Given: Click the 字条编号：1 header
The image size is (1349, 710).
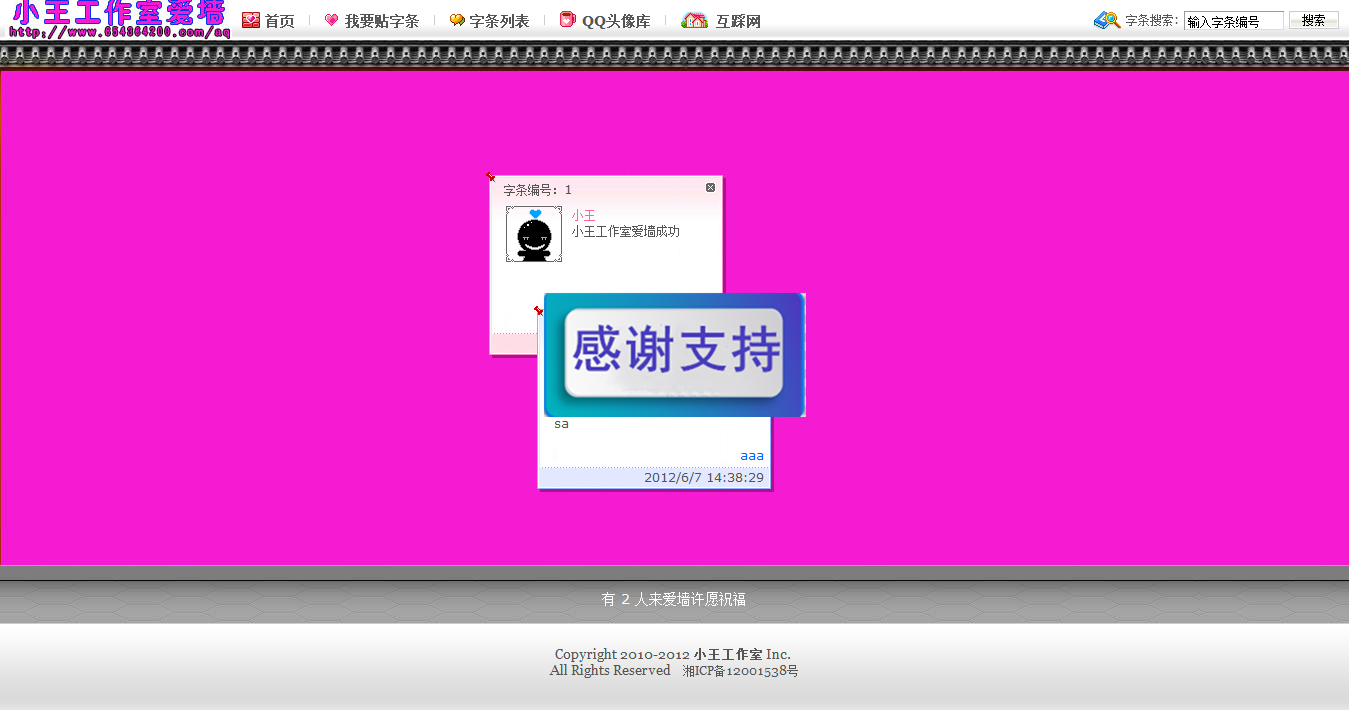Looking at the screenshot, I should [x=537, y=190].
